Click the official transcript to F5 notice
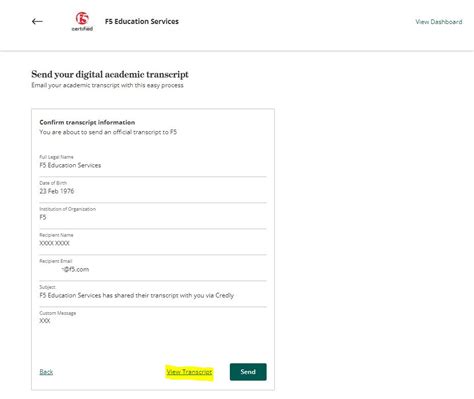Image resolution: width=474 pixels, height=399 pixels. (108, 132)
